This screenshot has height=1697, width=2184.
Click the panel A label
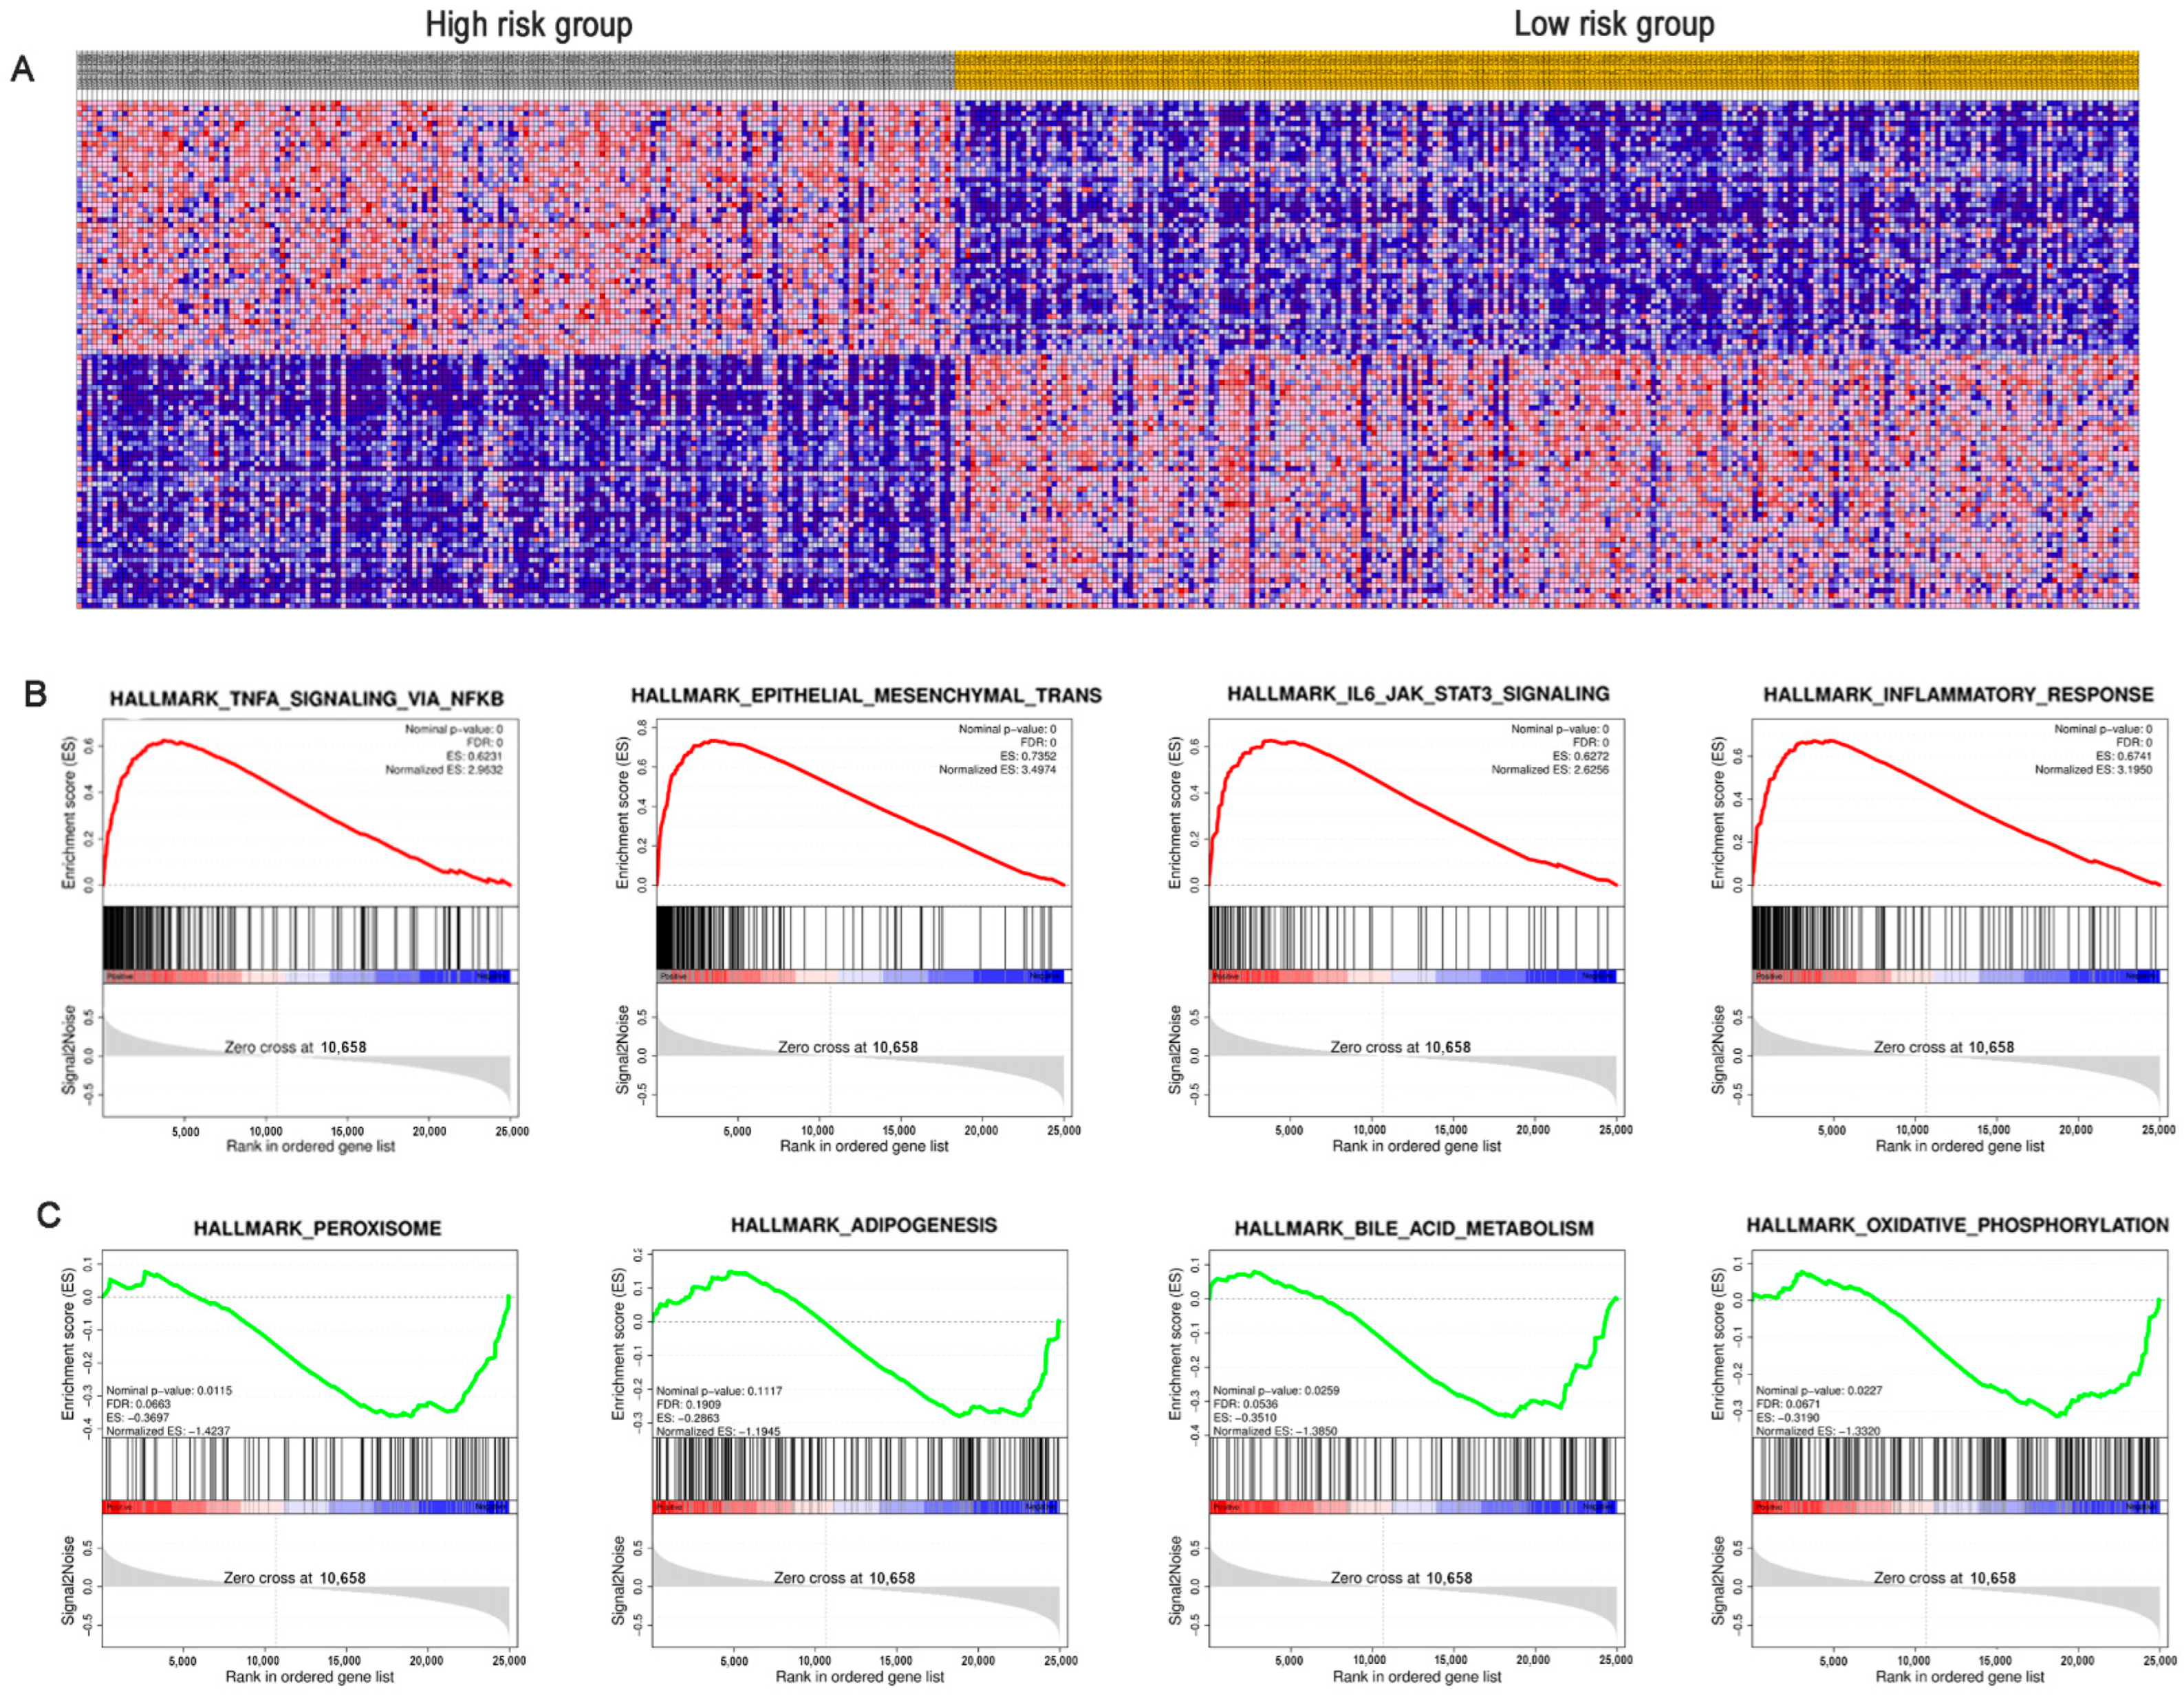pyautogui.click(x=22, y=69)
